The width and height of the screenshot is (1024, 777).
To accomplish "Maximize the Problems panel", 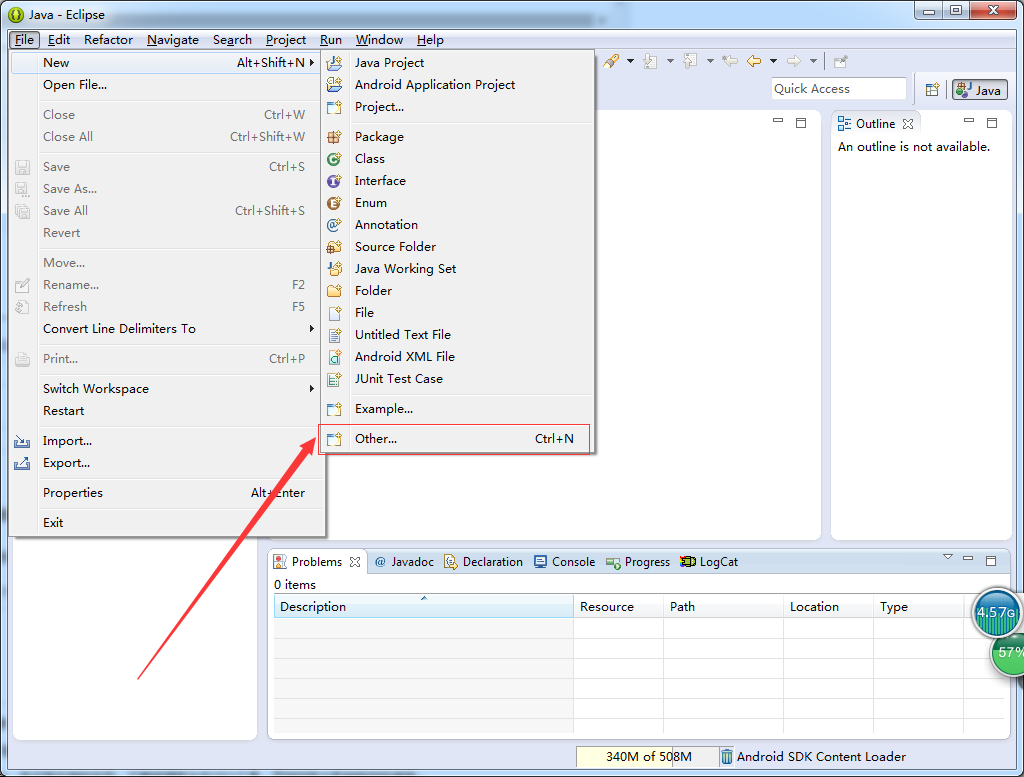I will tap(991, 561).
